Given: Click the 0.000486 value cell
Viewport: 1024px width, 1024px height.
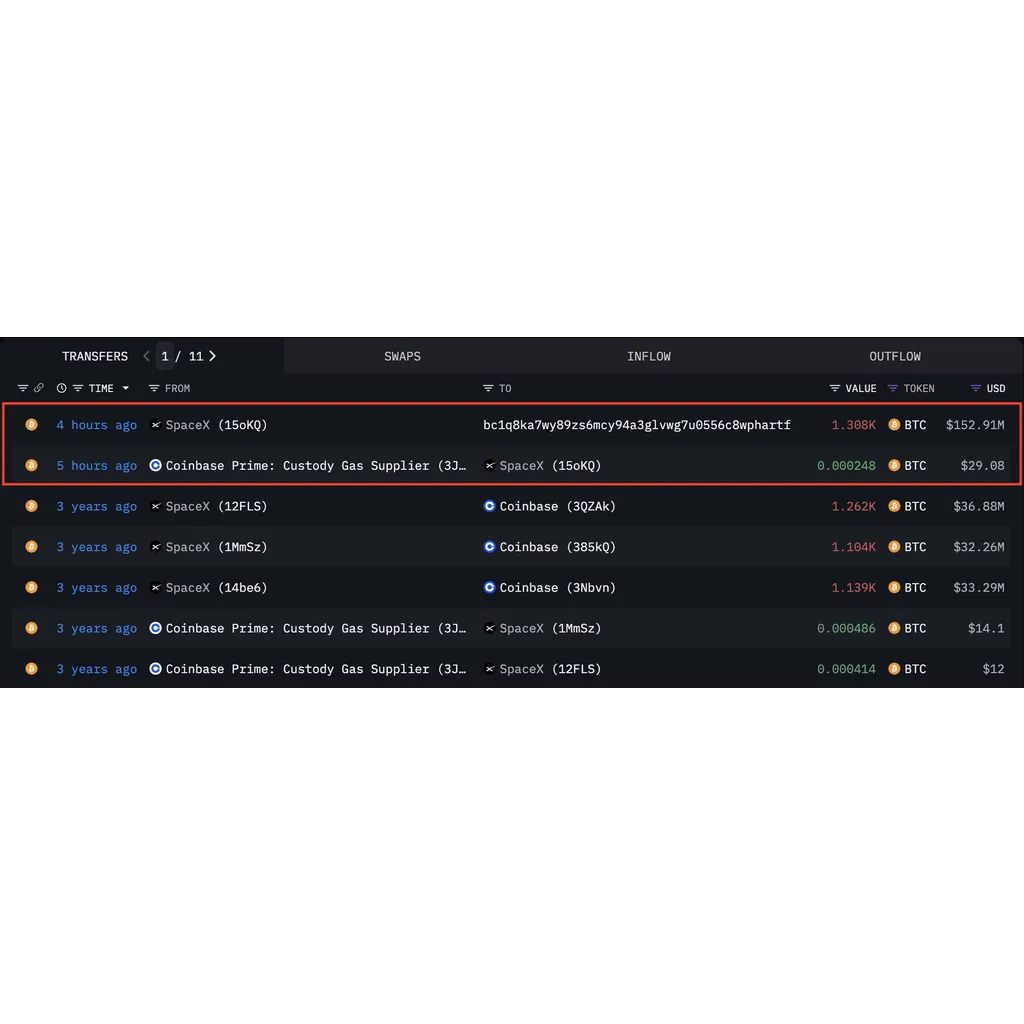Looking at the screenshot, I should coord(846,628).
